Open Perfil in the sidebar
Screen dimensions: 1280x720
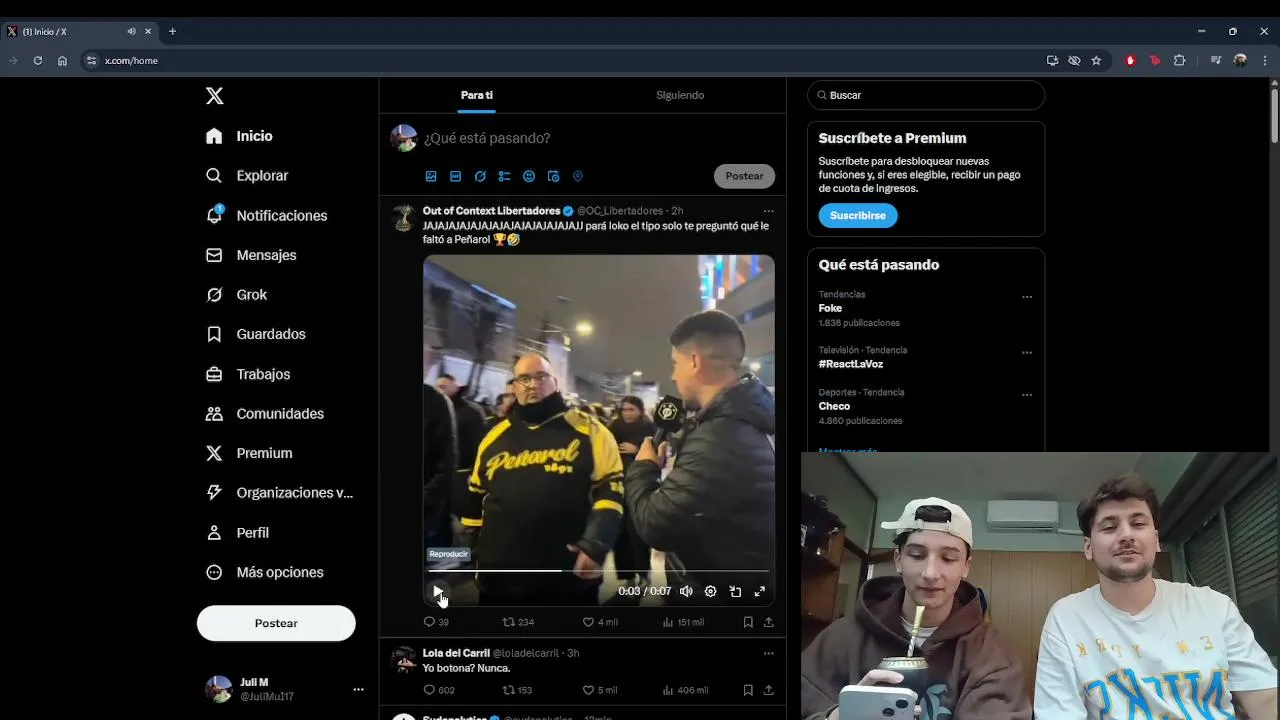point(237,533)
